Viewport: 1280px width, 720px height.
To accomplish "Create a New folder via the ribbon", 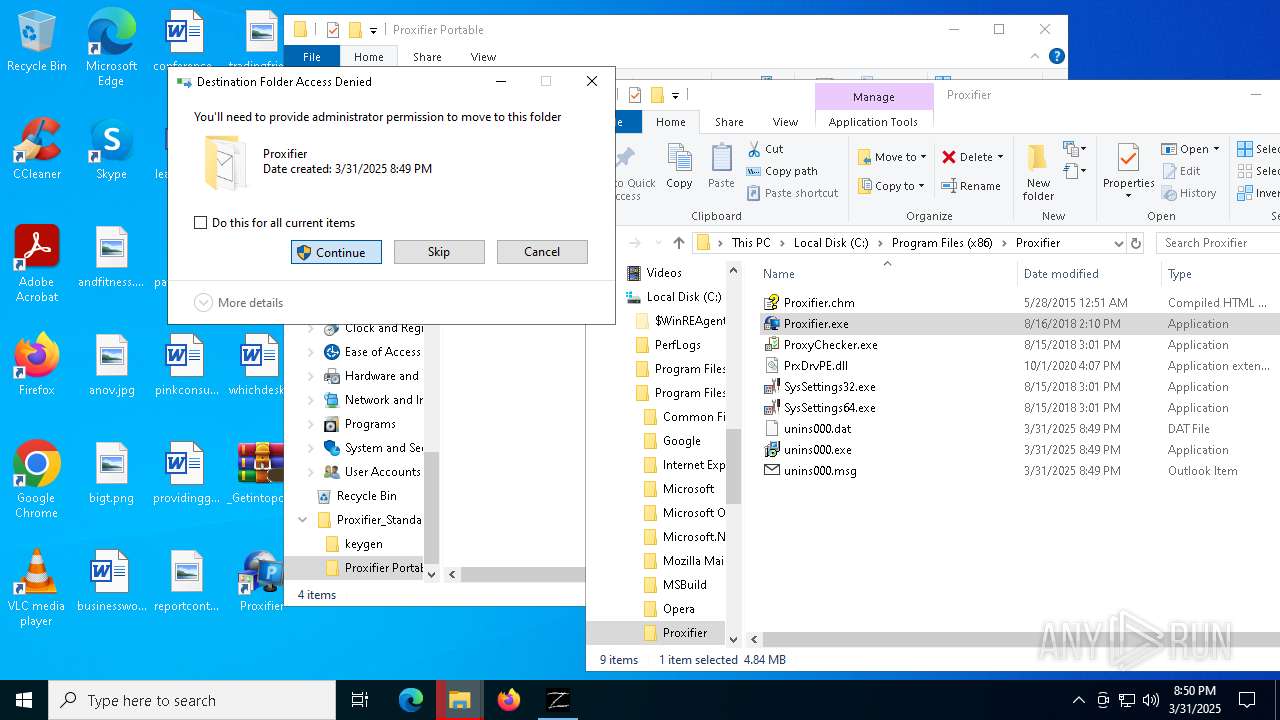I will pos(1038,172).
